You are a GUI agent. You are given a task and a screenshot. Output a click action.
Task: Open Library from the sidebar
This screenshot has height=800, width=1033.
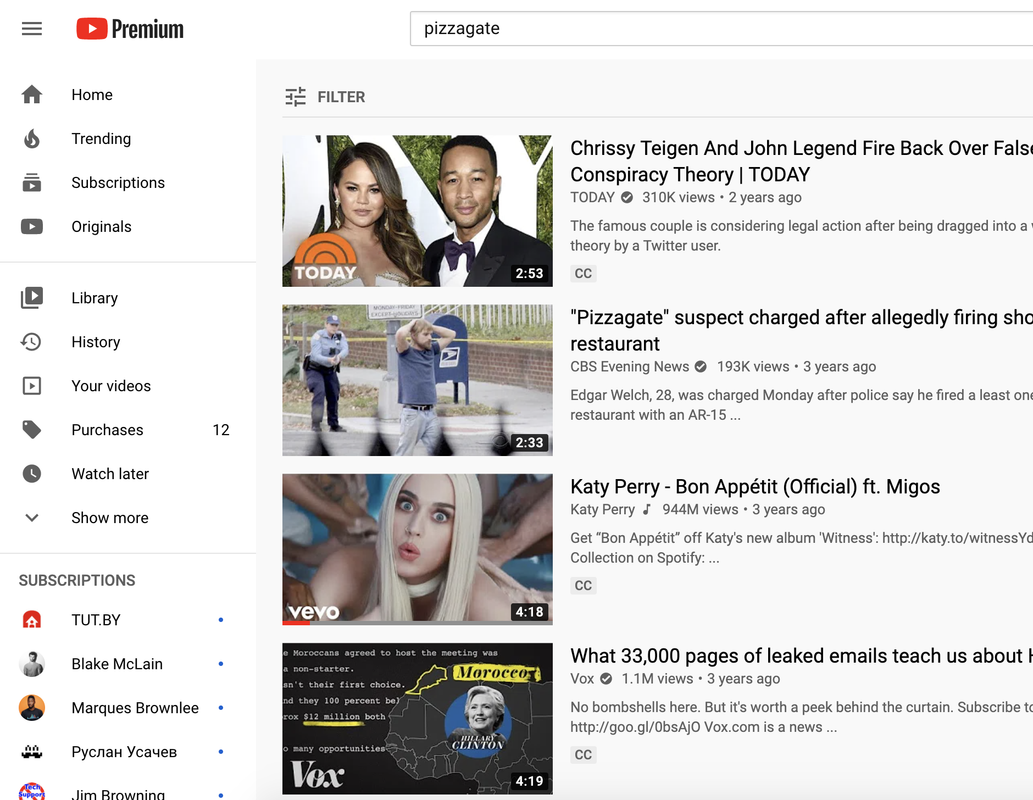click(x=128, y=298)
